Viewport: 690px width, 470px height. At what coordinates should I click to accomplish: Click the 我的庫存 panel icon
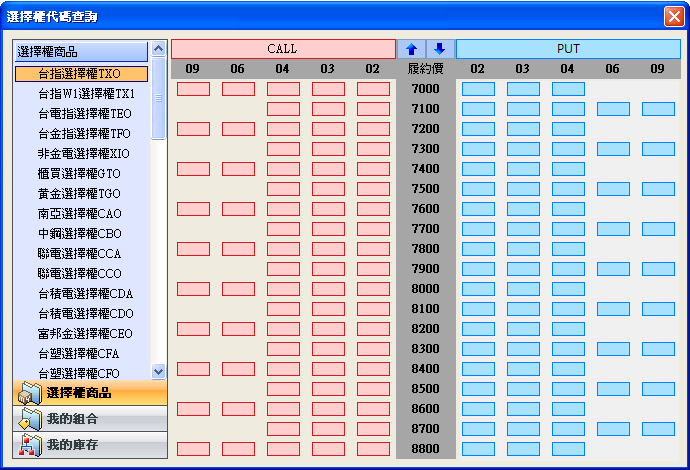pyautogui.click(x=29, y=445)
